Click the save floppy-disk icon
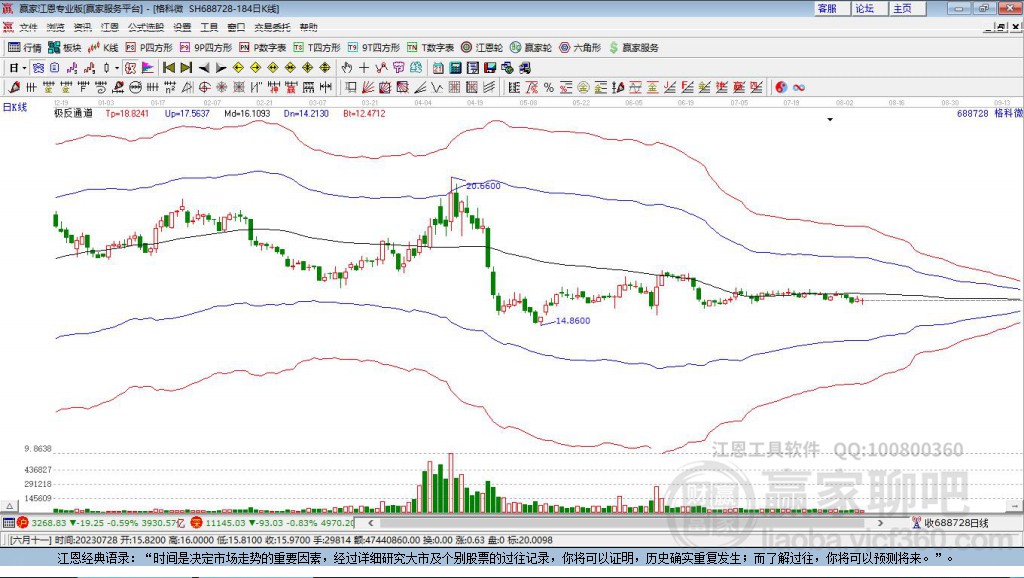Image resolution: width=1024 pixels, height=578 pixels. coord(490,68)
